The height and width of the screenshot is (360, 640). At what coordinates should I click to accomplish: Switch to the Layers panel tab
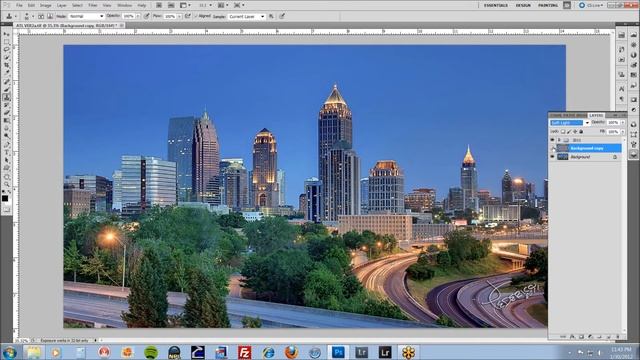[x=596, y=116]
